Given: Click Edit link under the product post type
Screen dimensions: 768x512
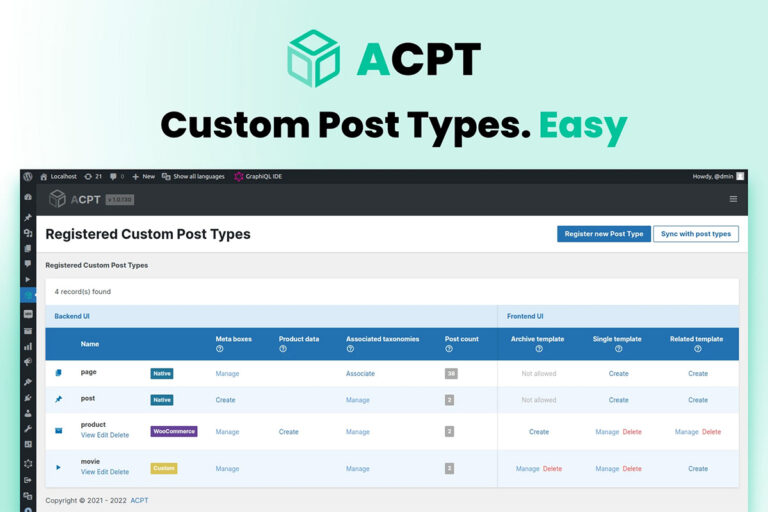Looking at the screenshot, I should point(101,435).
